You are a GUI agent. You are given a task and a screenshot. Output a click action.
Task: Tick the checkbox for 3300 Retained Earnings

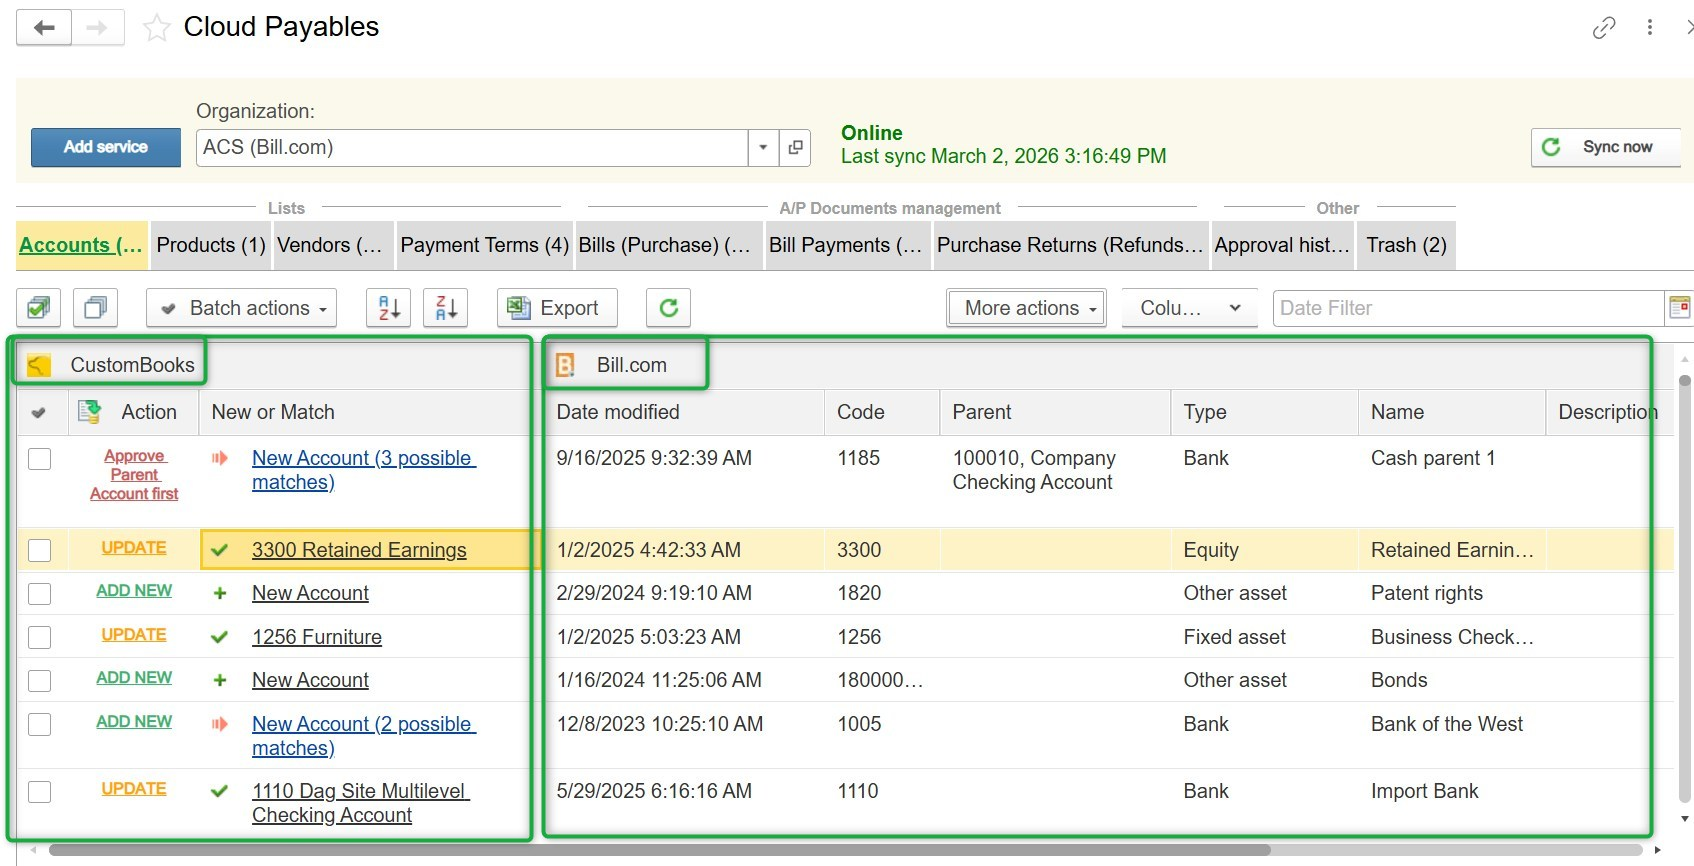[40, 550]
